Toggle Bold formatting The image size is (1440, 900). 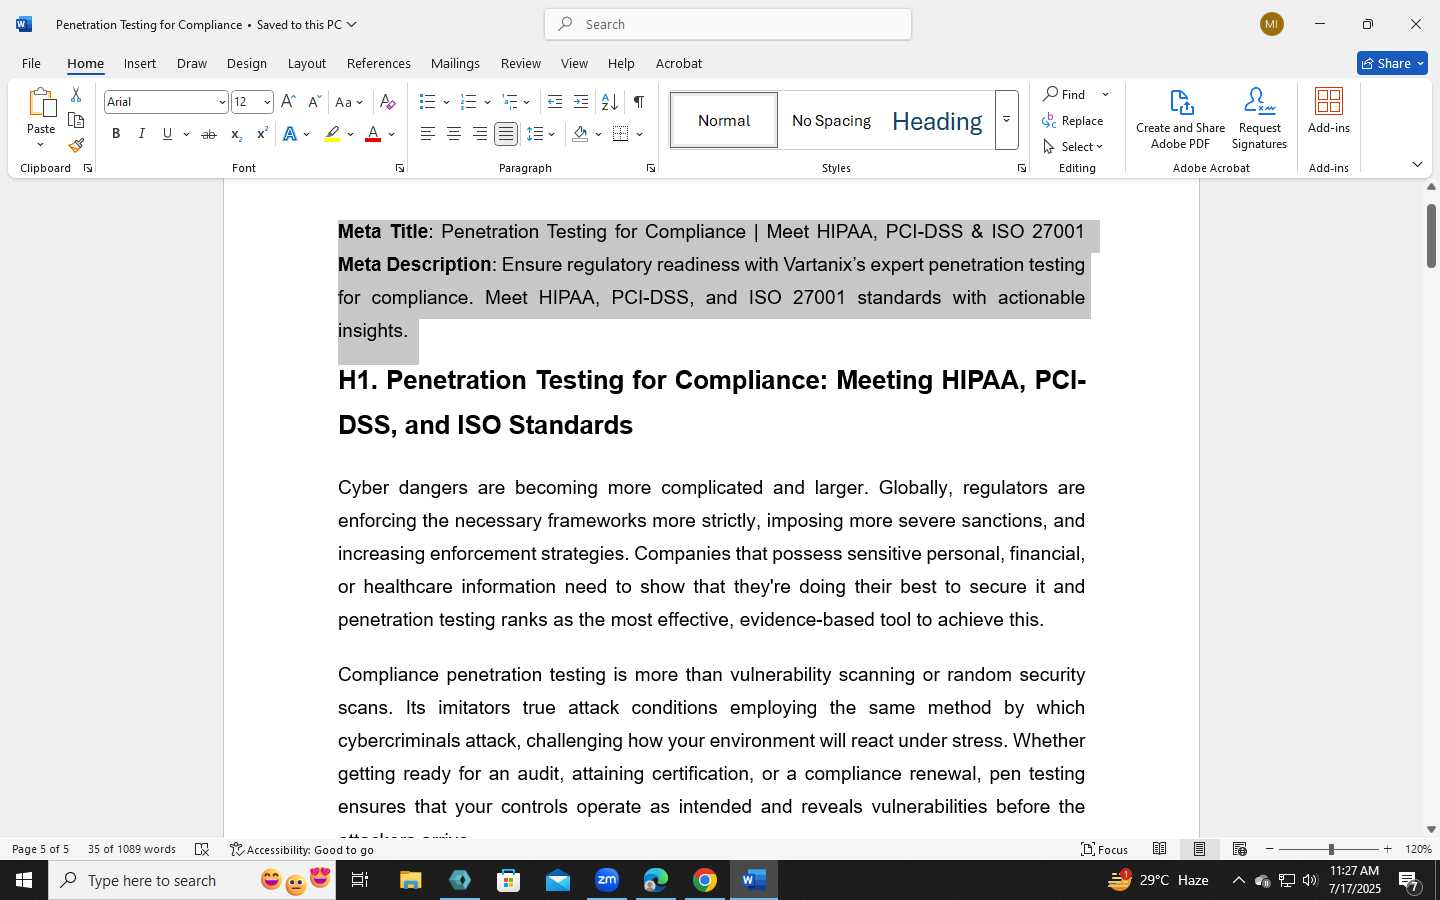116,134
